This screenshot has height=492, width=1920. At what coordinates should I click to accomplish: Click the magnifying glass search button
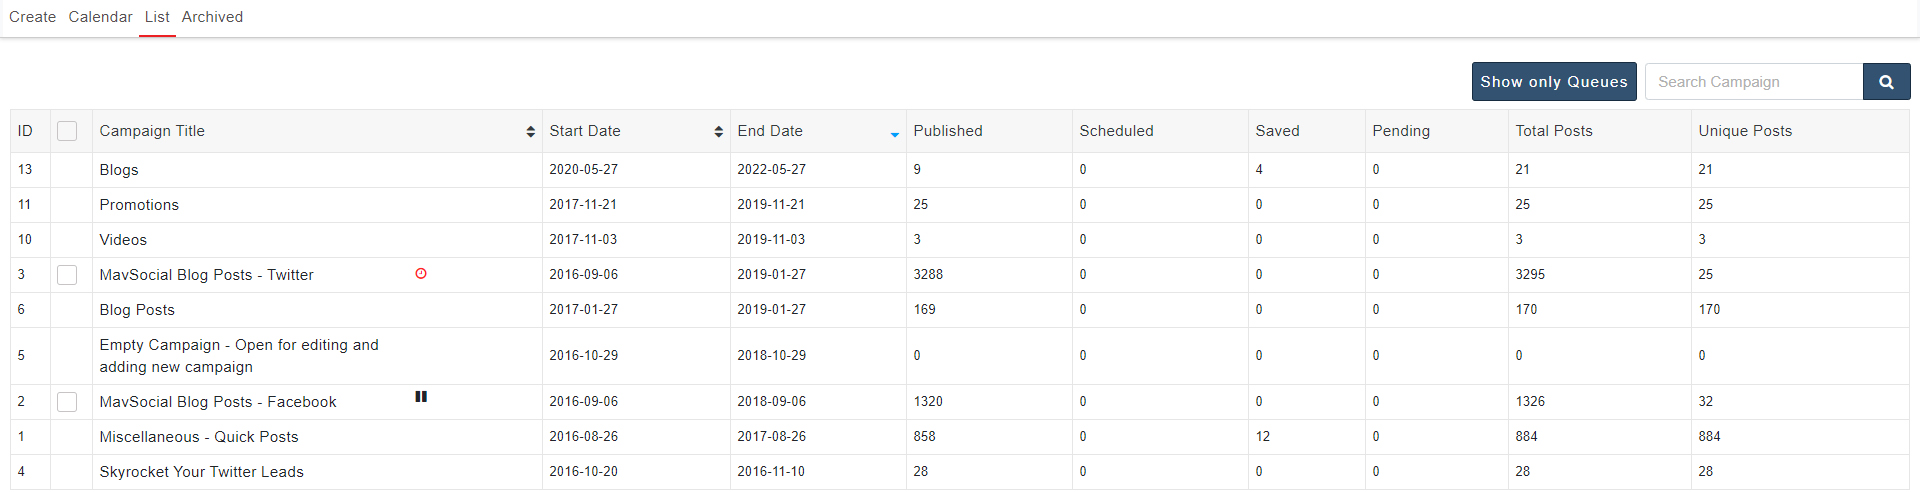click(x=1886, y=82)
